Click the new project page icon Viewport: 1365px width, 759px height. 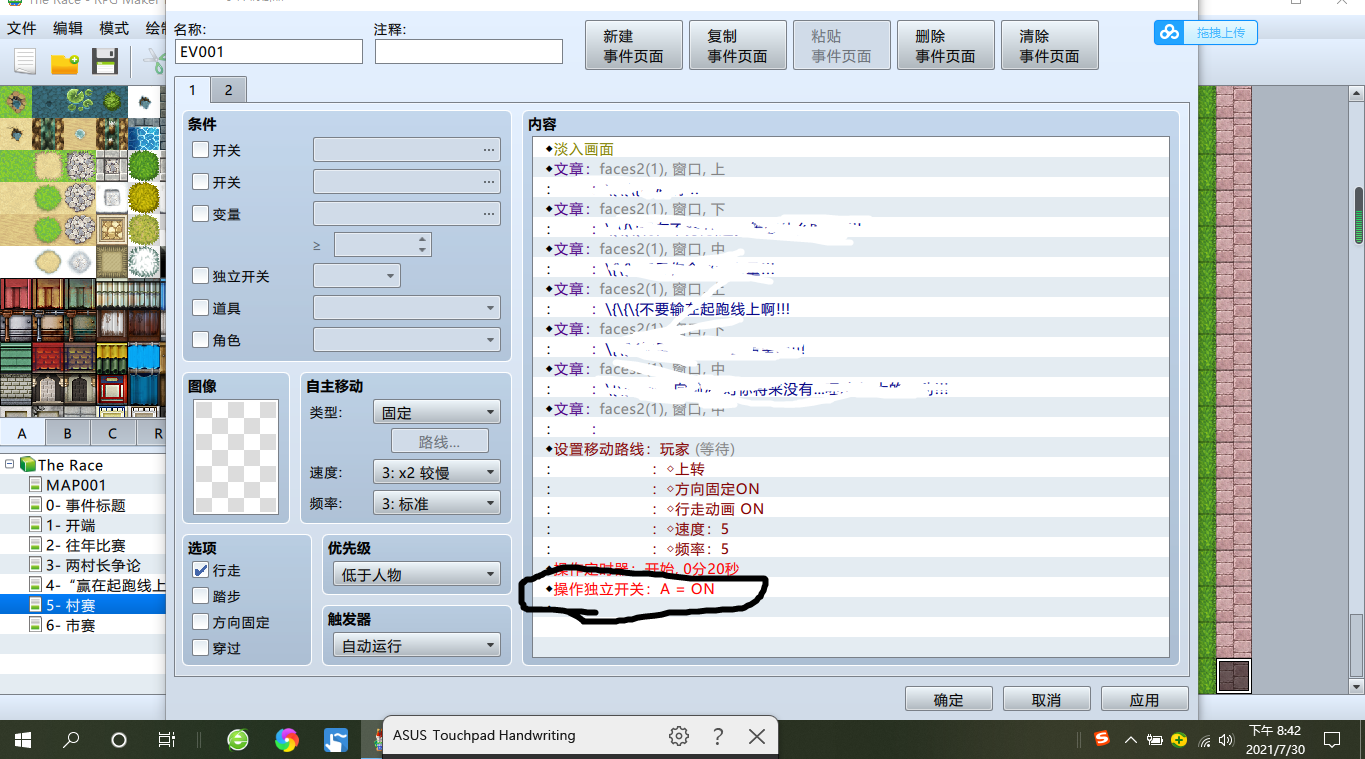pyautogui.click(x=25, y=62)
